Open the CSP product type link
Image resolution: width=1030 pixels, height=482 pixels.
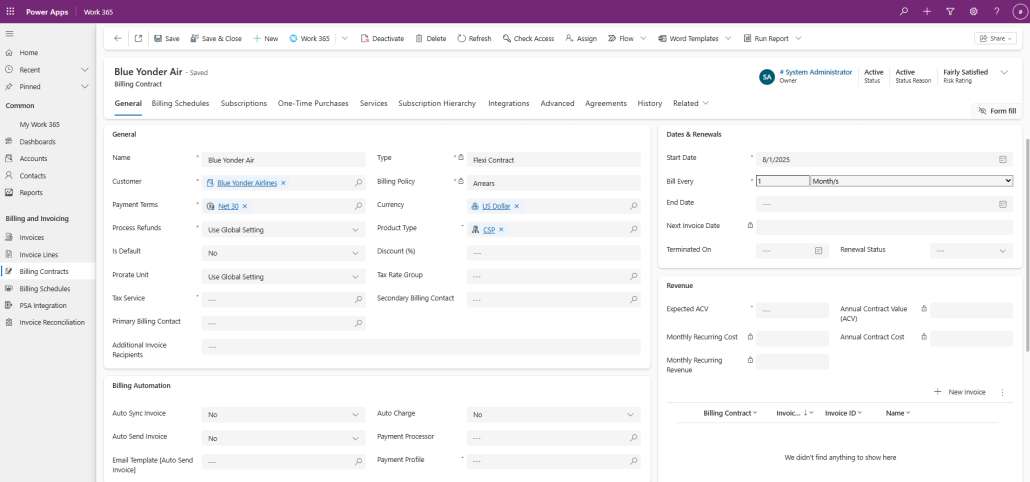point(489,230)
